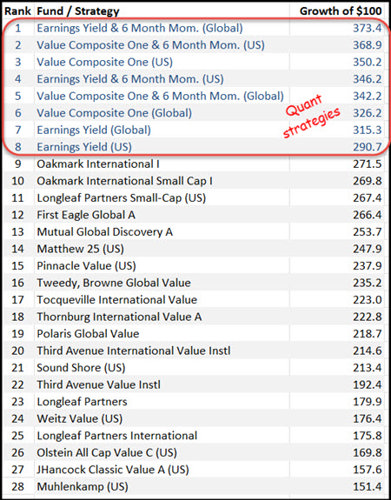Click the growth value 368.9
Image resolution: width=391 pixels, height=500 pixels.
click(x=367, y=45)
